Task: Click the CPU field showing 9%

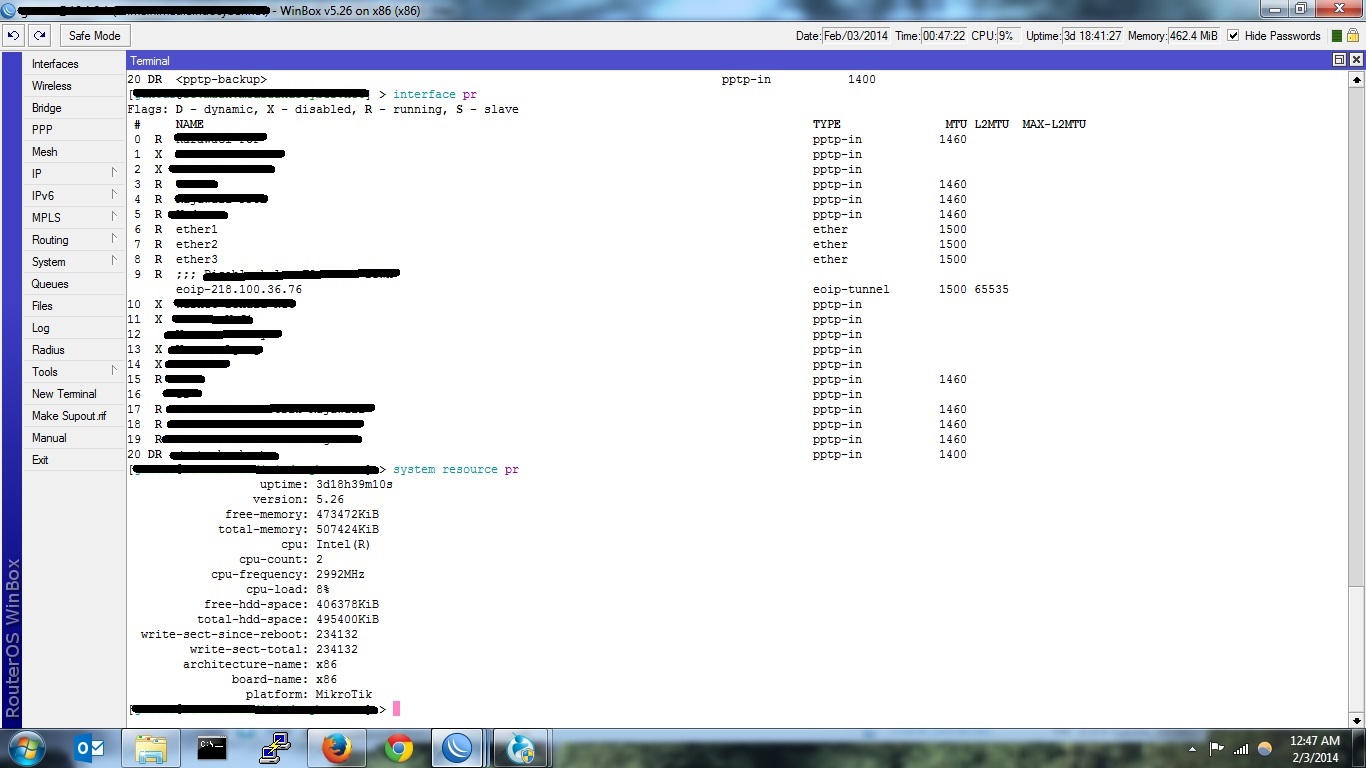Action: click(x=1008, y=35)
